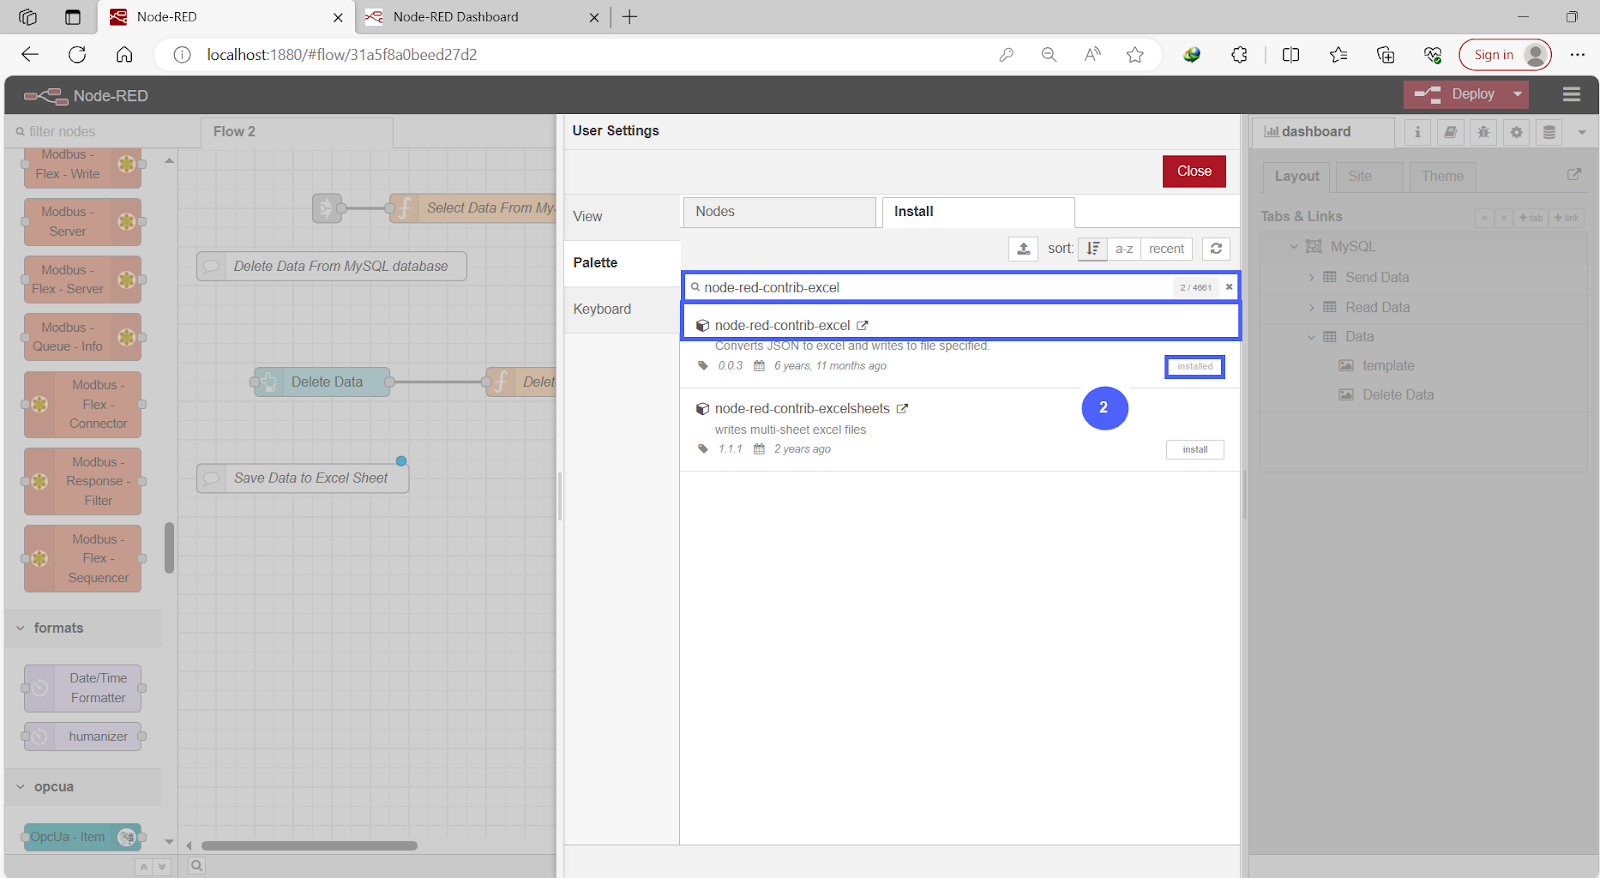
Task: Select the Delete Data widget in tree
Action: tap(1398, 395)
